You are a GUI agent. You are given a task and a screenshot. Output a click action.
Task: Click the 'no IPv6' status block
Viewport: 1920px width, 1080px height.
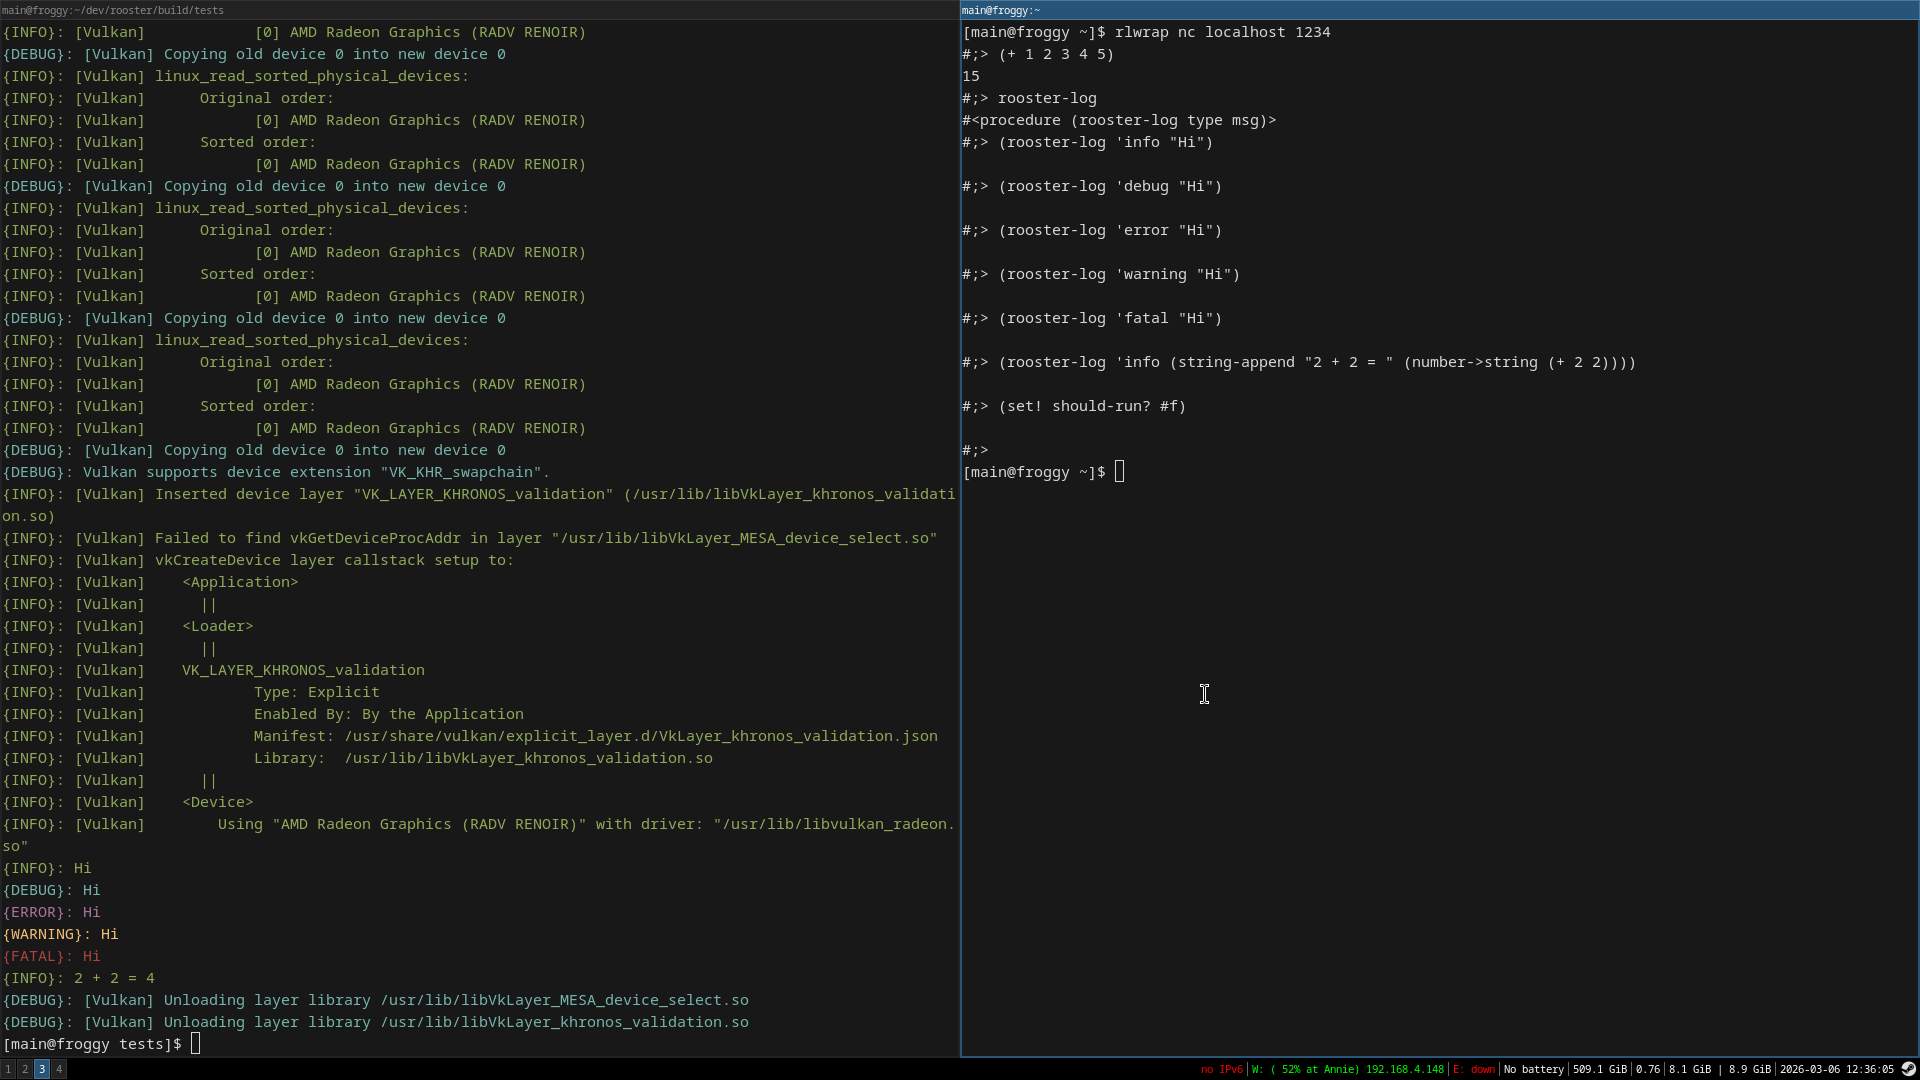pyautogui.click(x=1221, y=1069)
